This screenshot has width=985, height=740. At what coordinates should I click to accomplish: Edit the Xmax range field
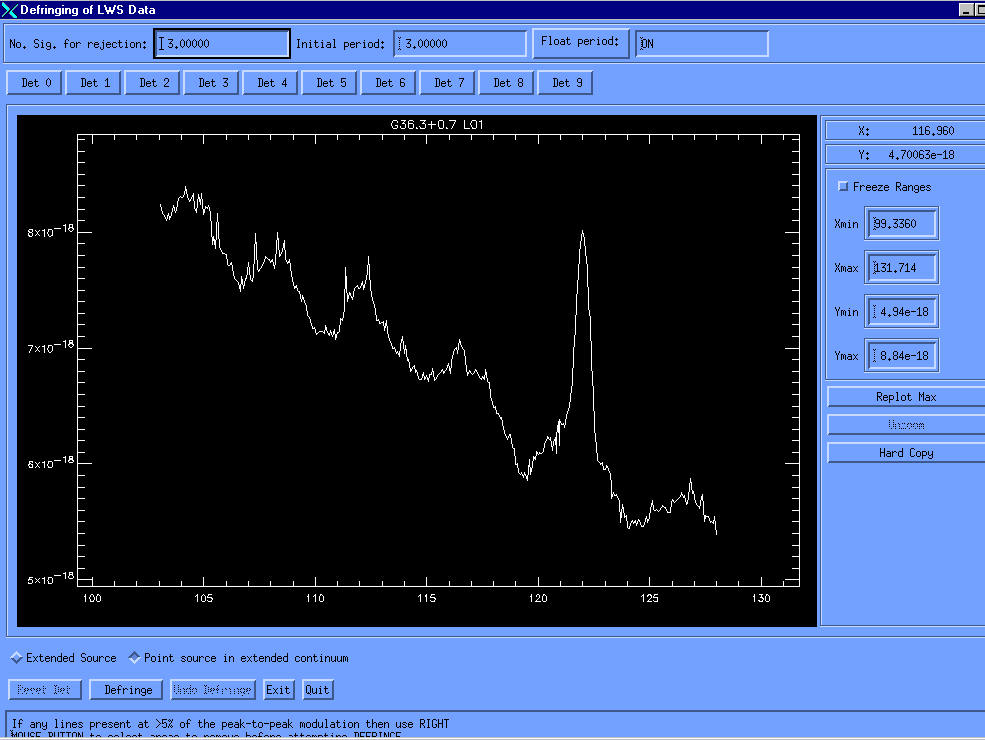[902, 268]
